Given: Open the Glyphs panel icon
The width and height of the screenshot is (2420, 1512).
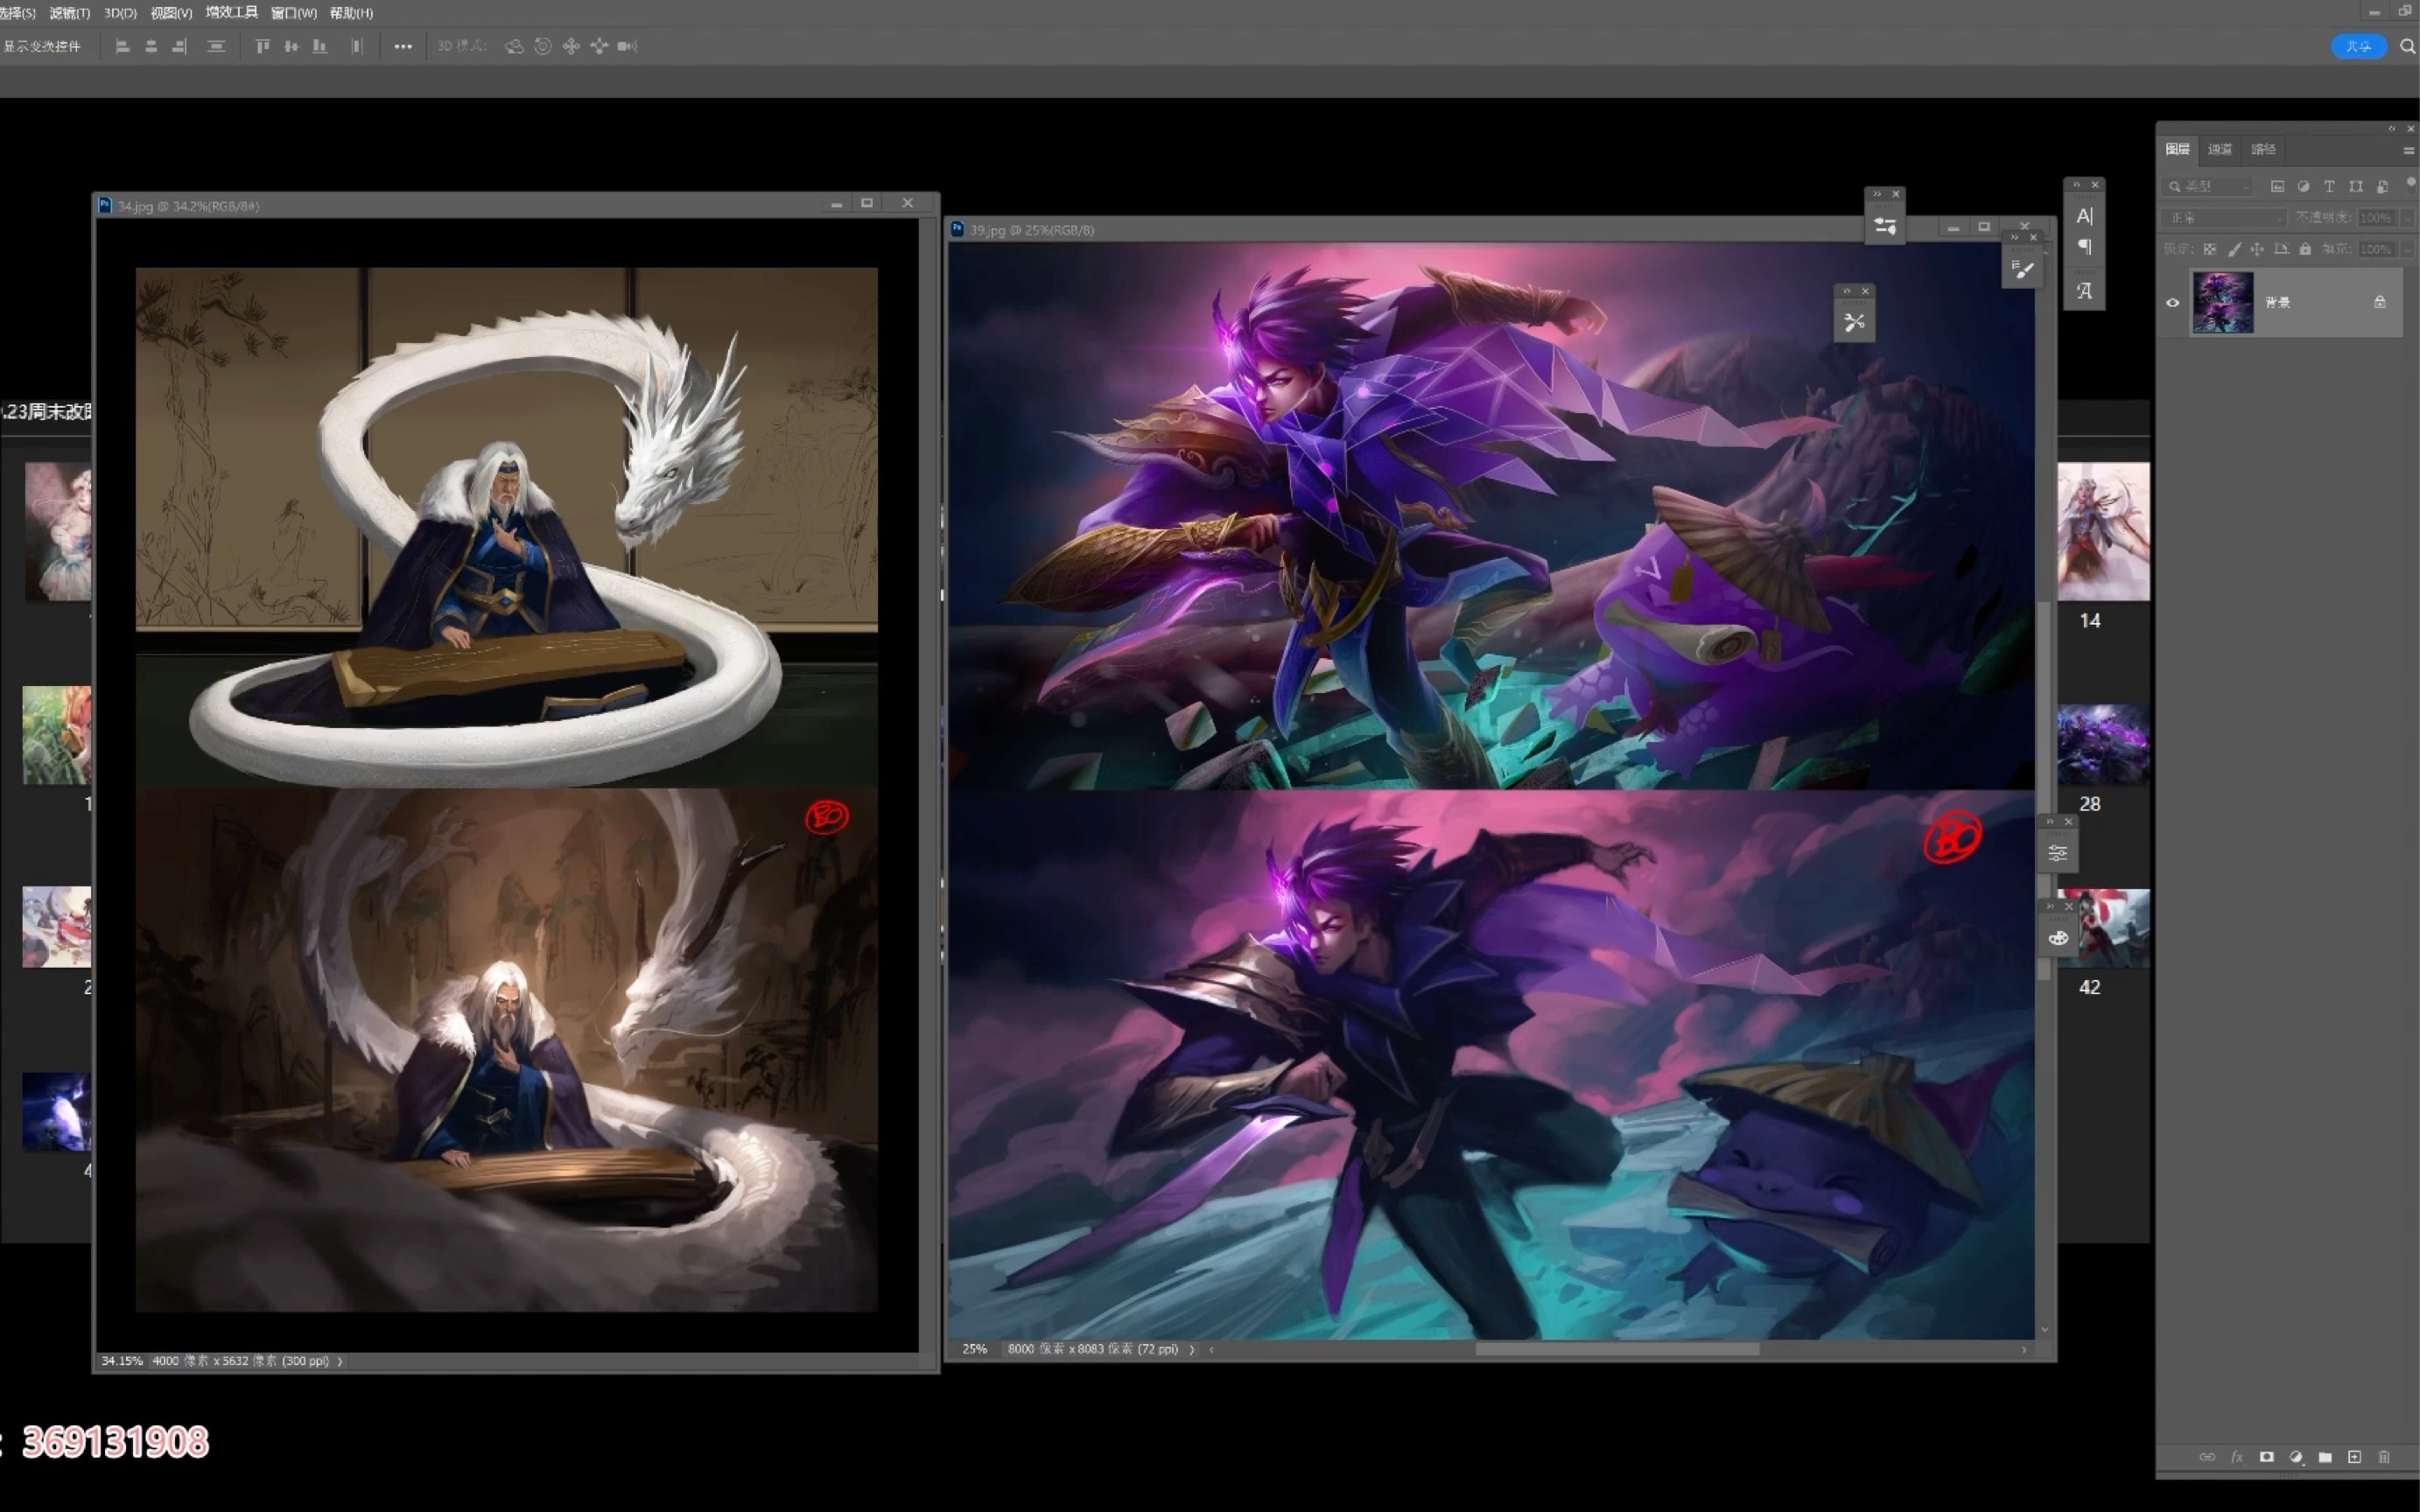Looking at the screenshot, I should (2084, 291).
